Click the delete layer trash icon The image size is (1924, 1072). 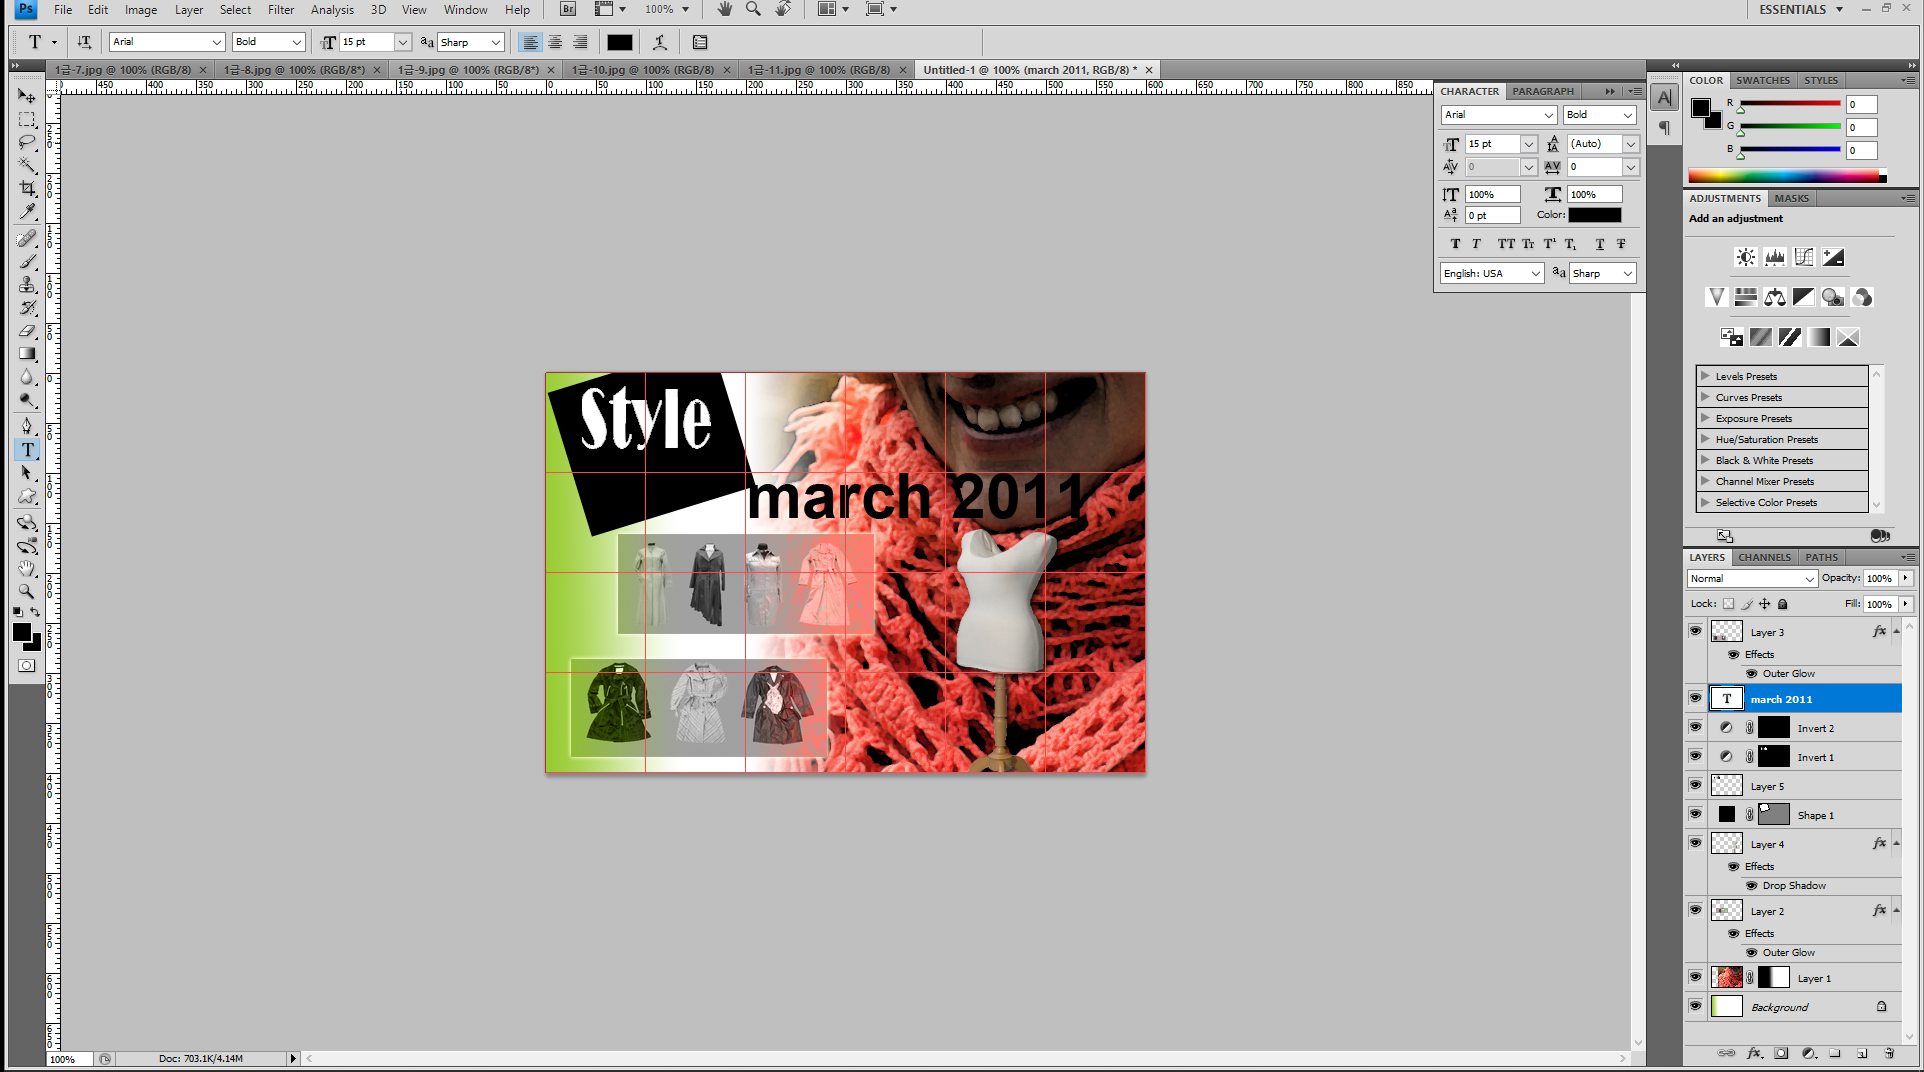pyautogui.click(x=1888, y=1053)
